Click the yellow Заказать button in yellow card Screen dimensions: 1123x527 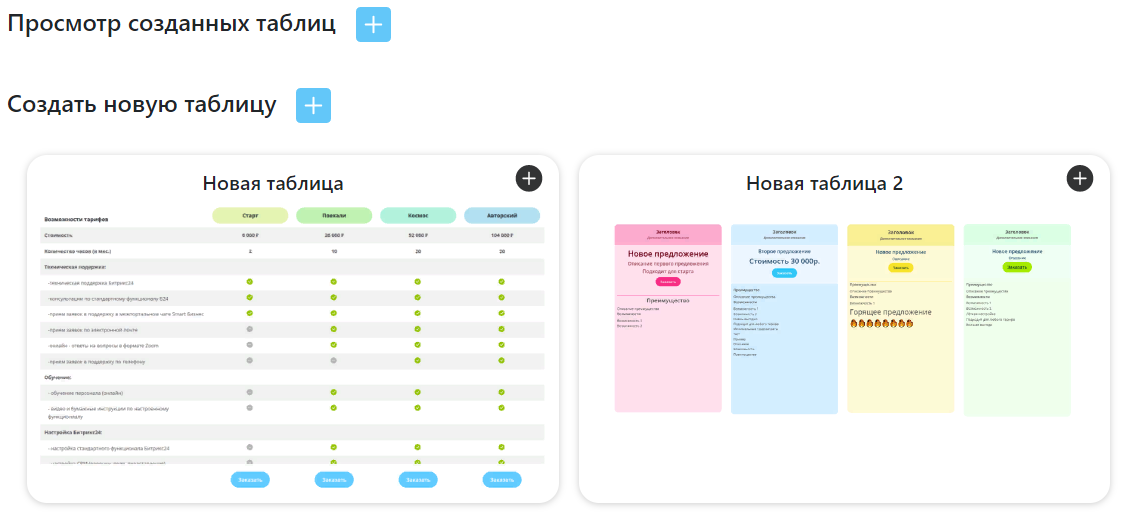pos(901,267)
